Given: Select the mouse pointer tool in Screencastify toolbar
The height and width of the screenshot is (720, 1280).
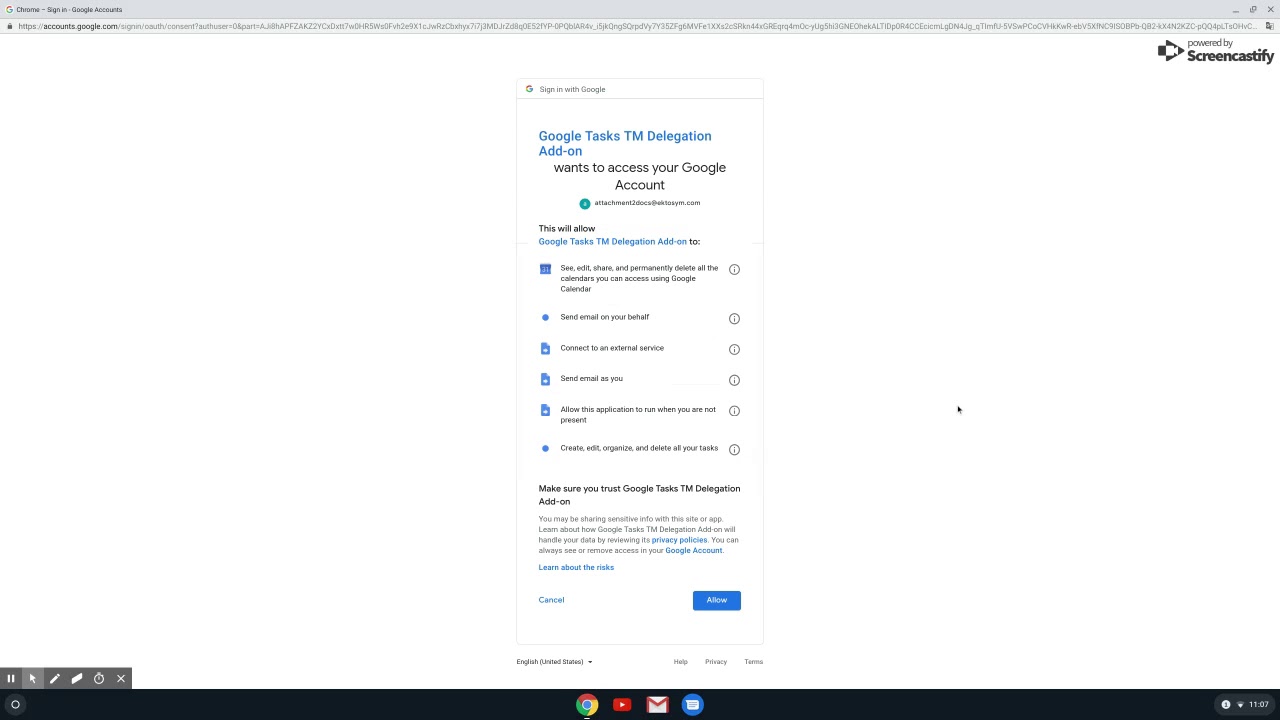Looking at the screenshot, I should click(33, 679).
